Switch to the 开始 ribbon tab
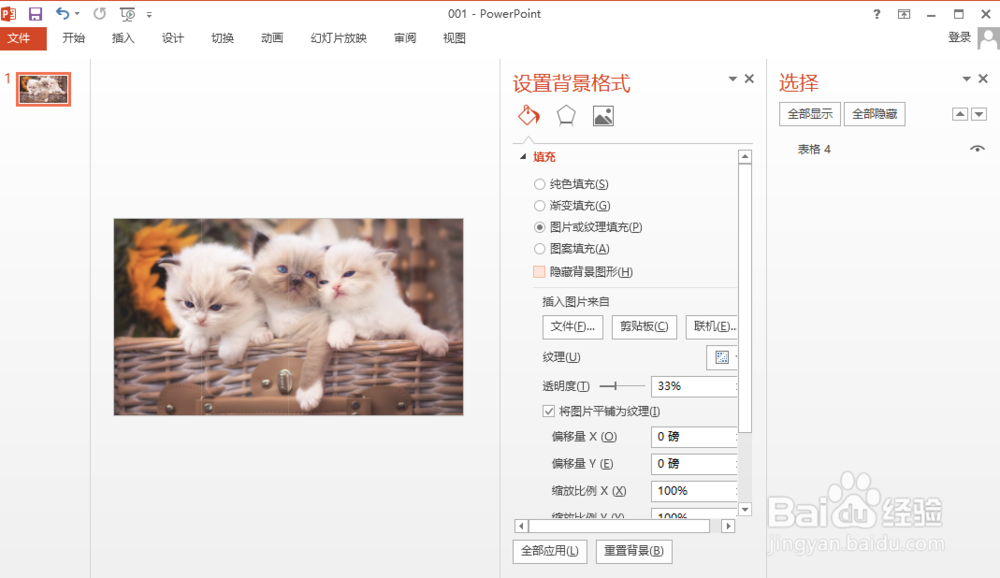 73,38
